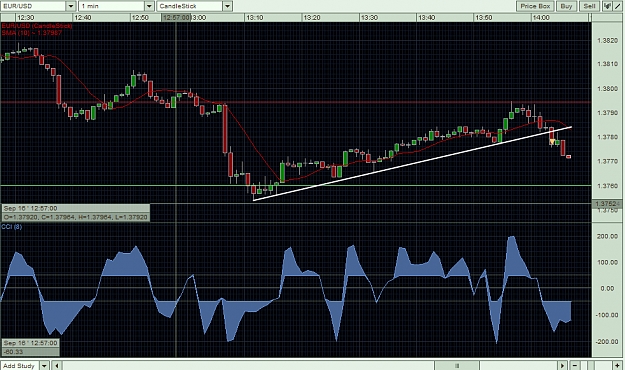This screenshot has height=370, width=625.
Task: Click the '13:30' time axis label
Action: coord(369,18)
